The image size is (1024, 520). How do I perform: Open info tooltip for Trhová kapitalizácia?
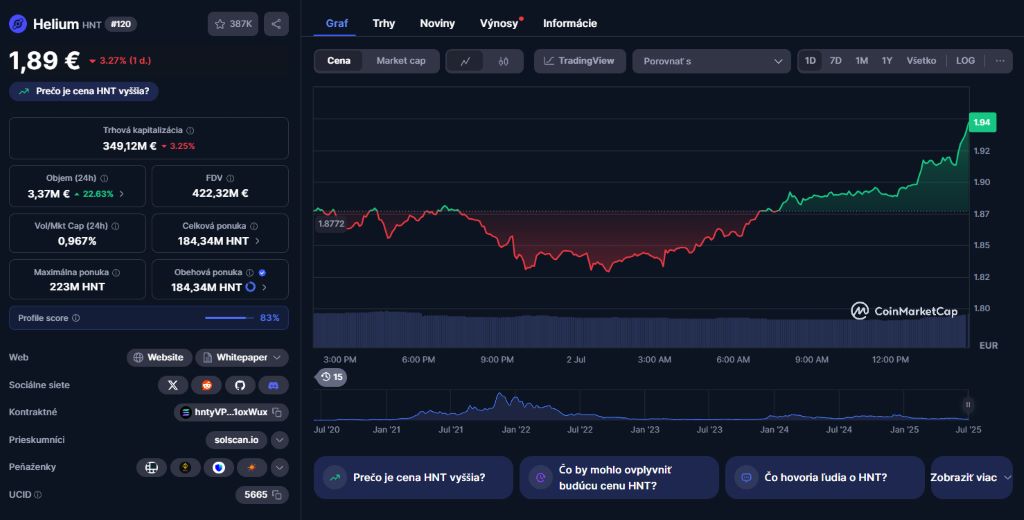pyautogui.click(x=190, y=131)
